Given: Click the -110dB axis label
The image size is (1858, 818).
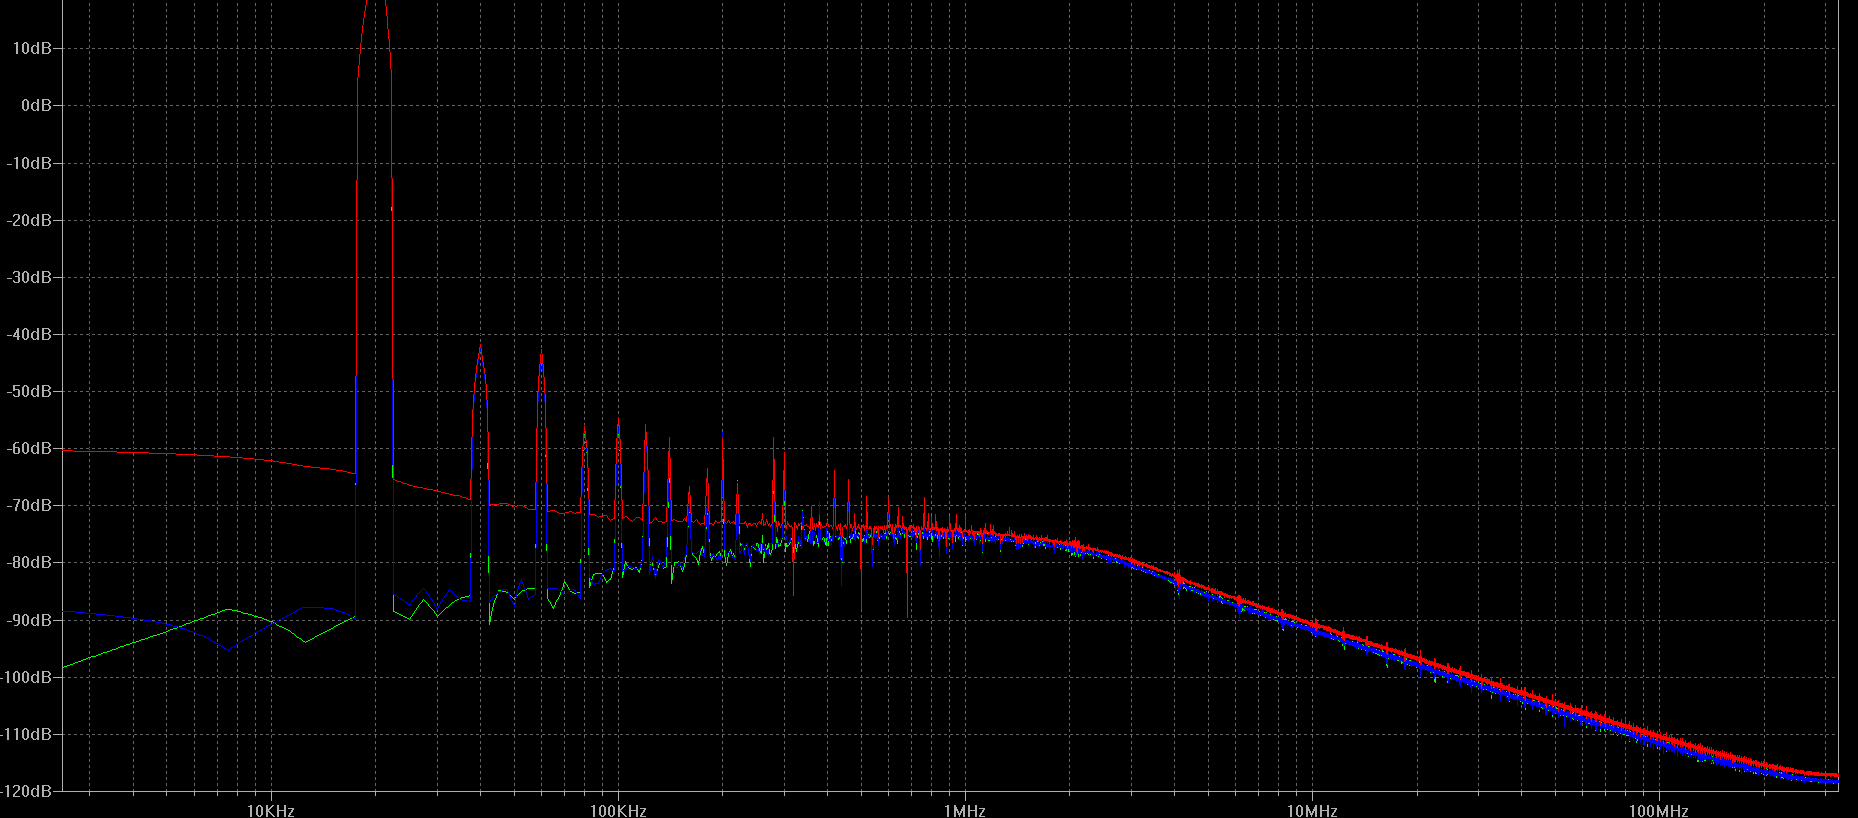Looking at the screenshot, I should click(26, 734).
